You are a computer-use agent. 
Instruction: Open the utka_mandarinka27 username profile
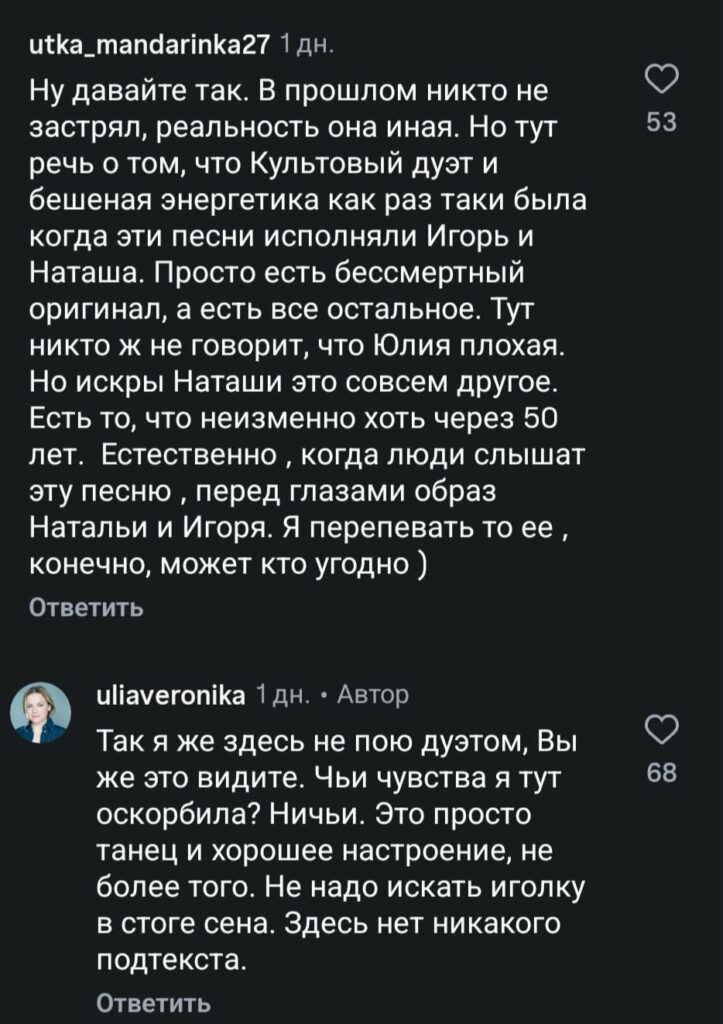tap(145, 45)
